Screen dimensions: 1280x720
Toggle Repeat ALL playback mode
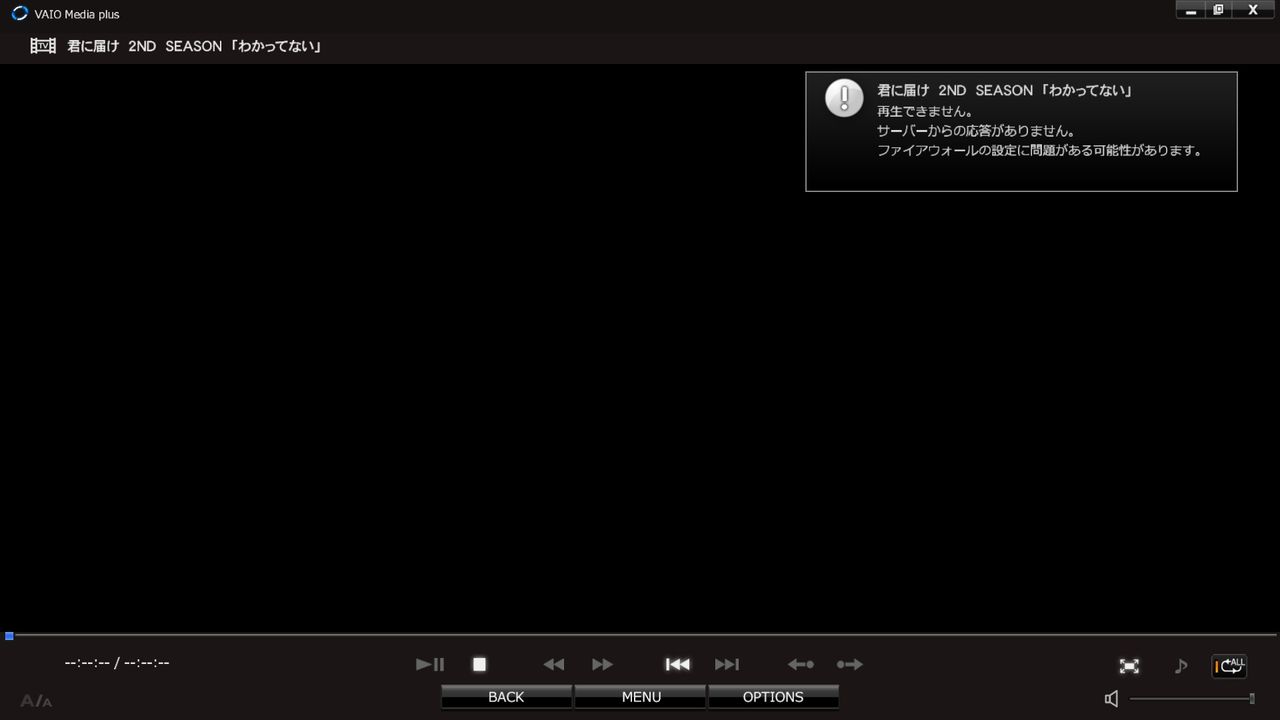tap(1229, 666)
